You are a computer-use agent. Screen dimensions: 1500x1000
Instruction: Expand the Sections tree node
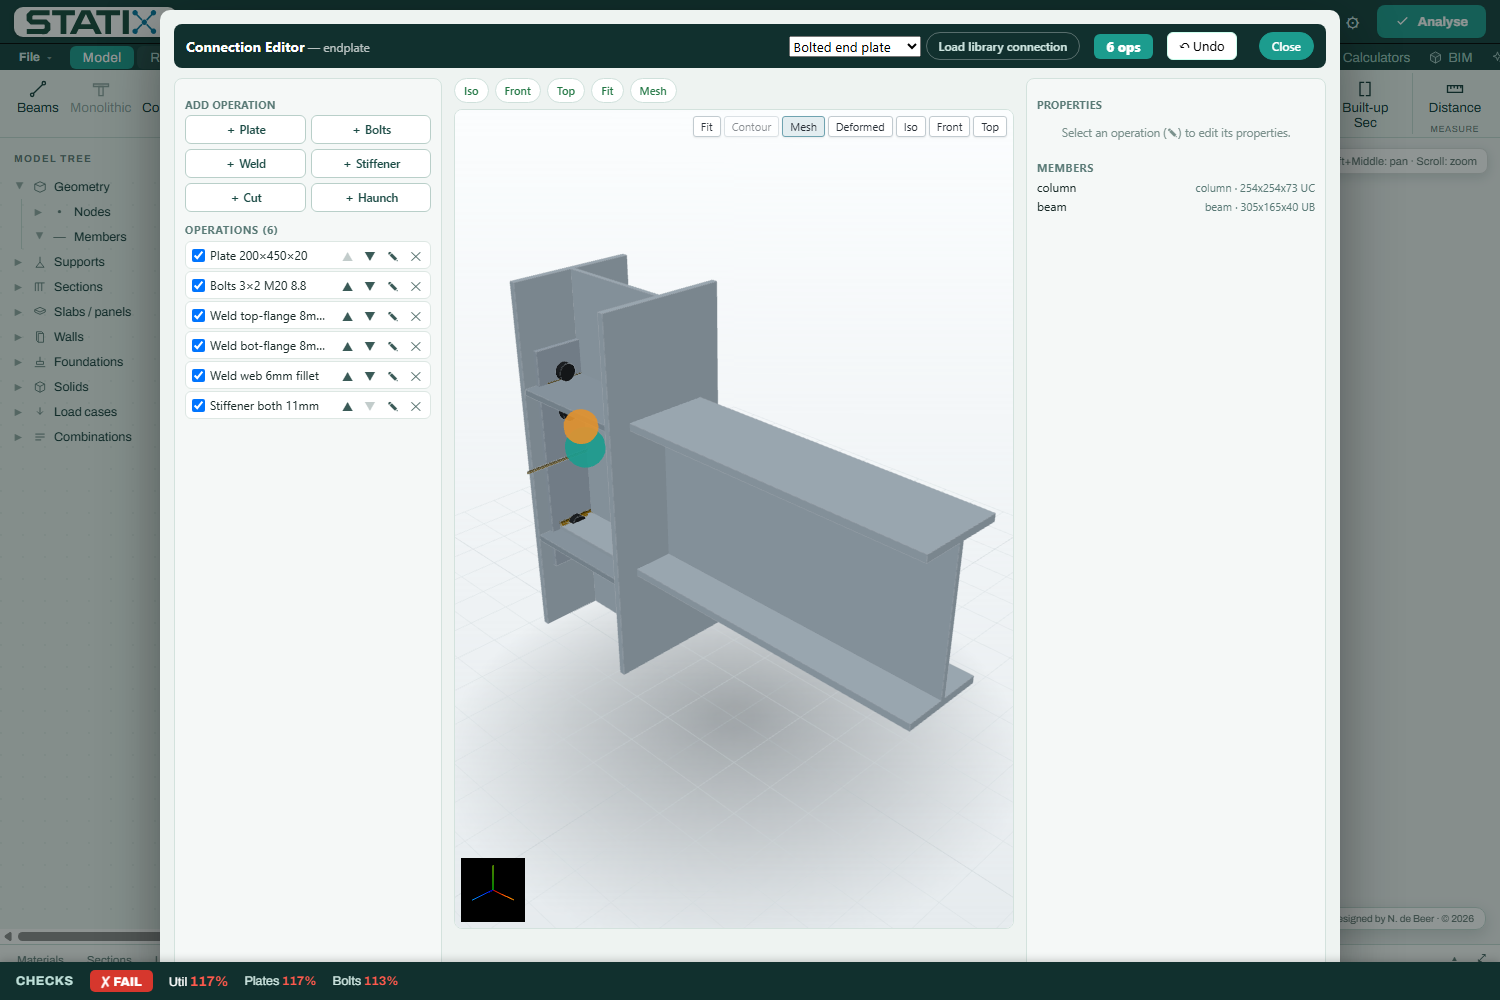(18, 287)
